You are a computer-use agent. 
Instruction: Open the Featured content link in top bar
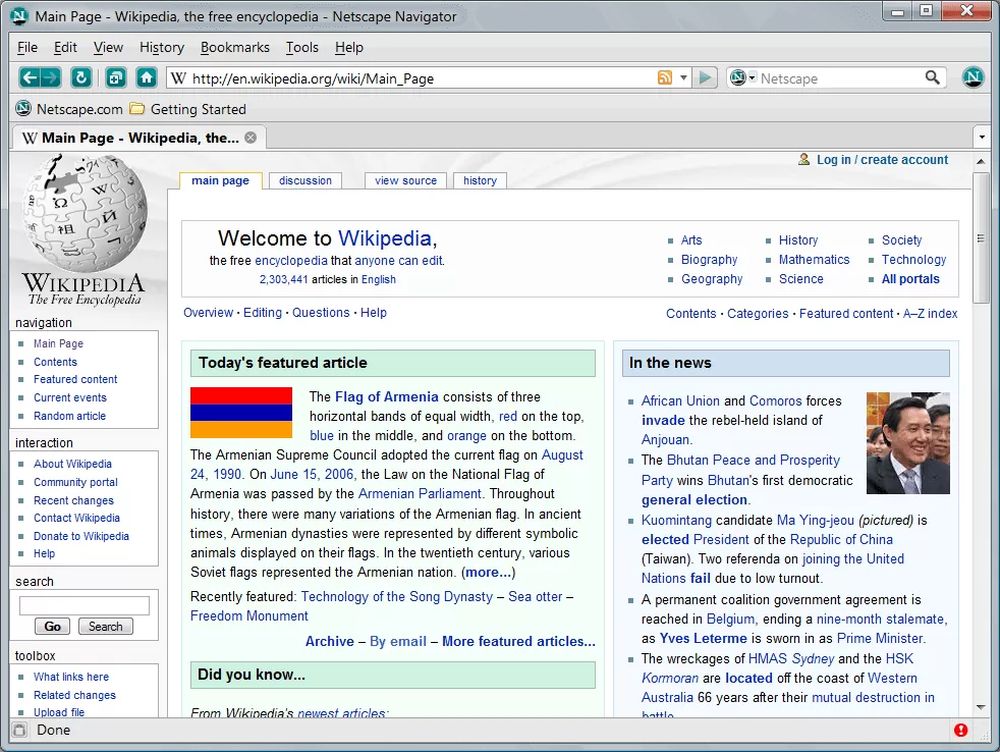[x=846, y=313]
